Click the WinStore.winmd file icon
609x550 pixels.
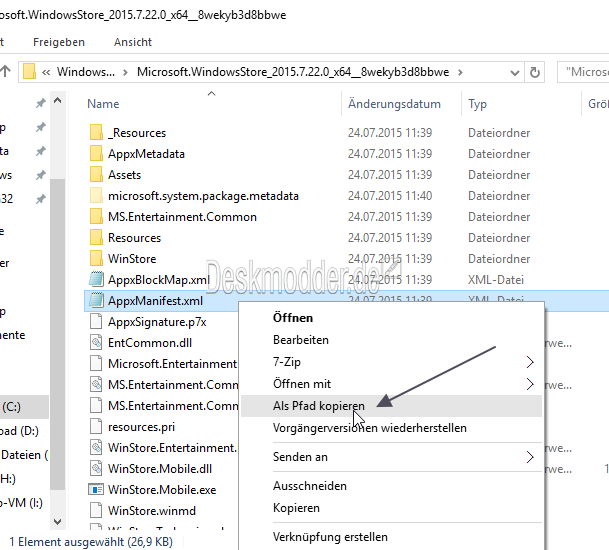pyautogui.click(x=96, y=510)
